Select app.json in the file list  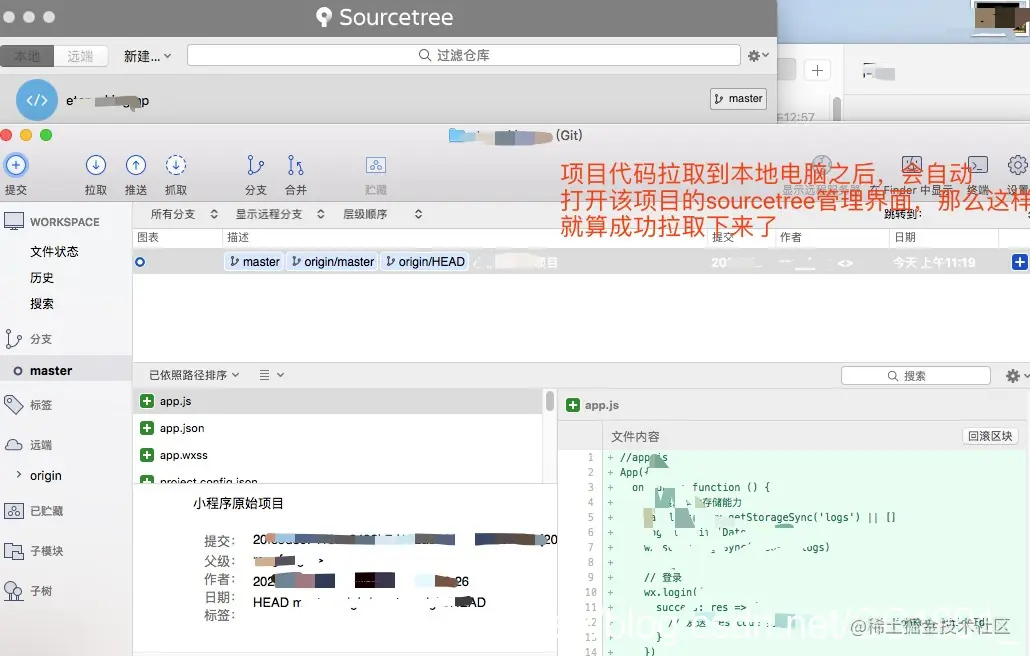click(x=338, y=428)
